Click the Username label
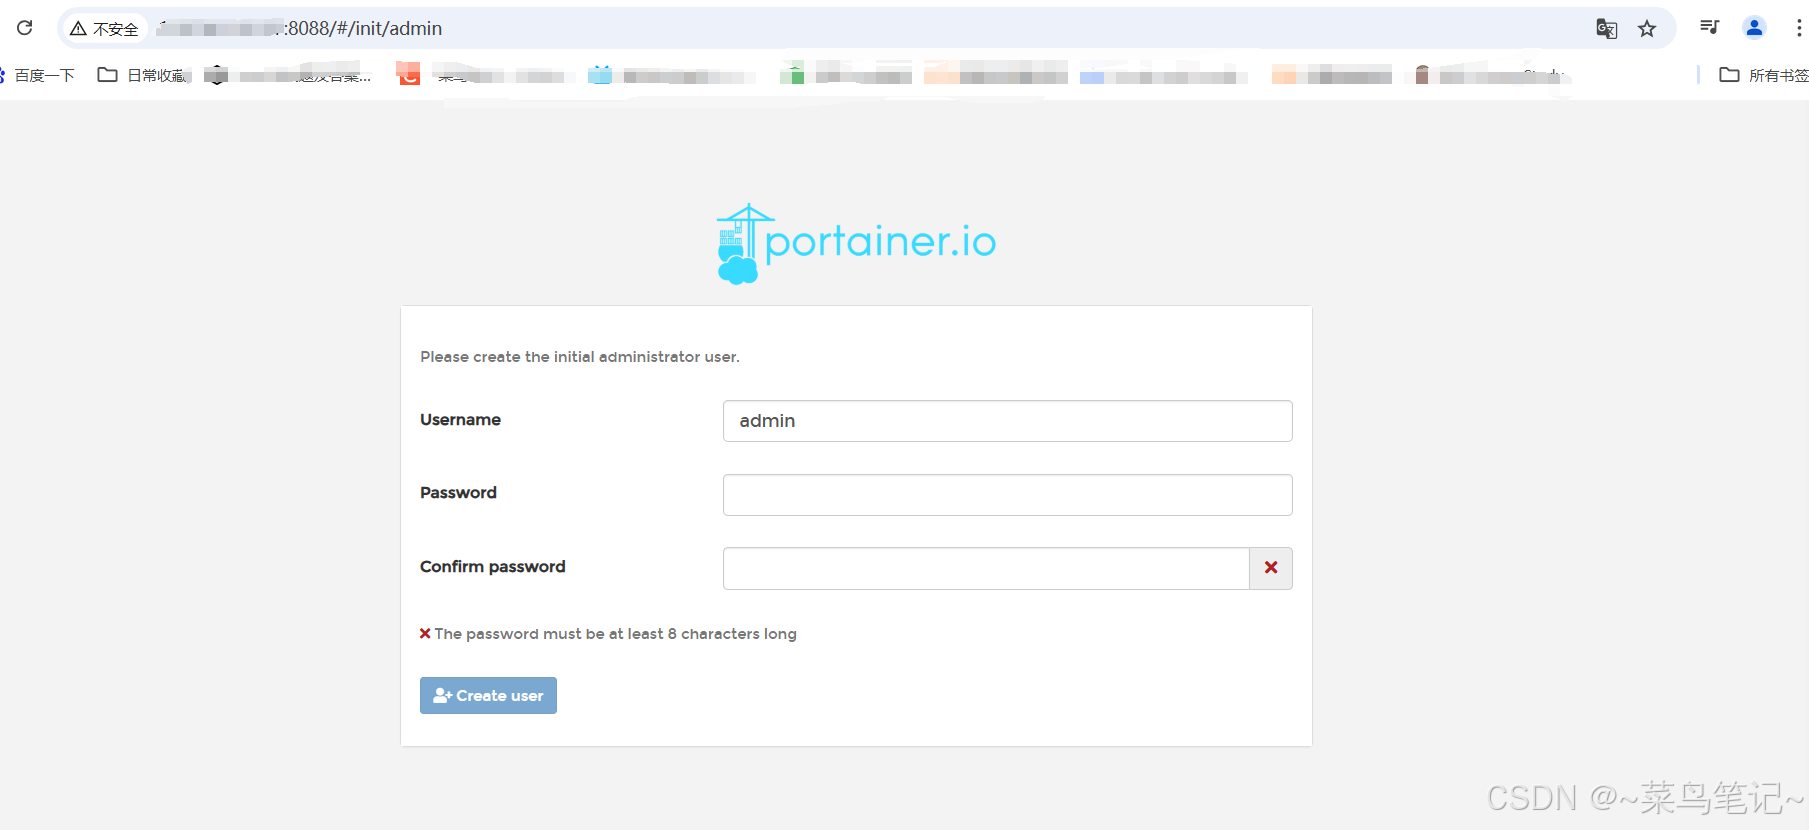This screenshot has width=1809, height=830. (x=460, y=420)
